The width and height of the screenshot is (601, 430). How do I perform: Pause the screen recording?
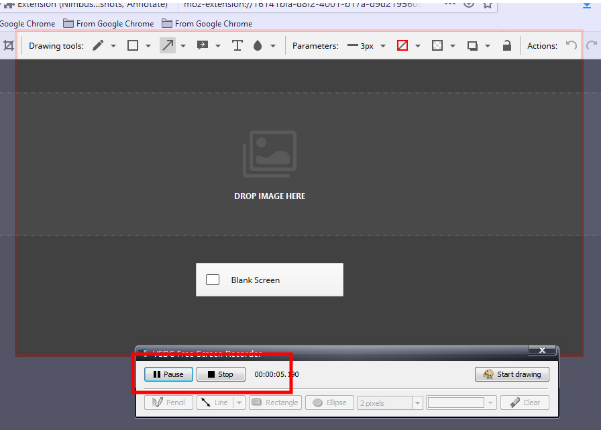[x=168, y=375]
